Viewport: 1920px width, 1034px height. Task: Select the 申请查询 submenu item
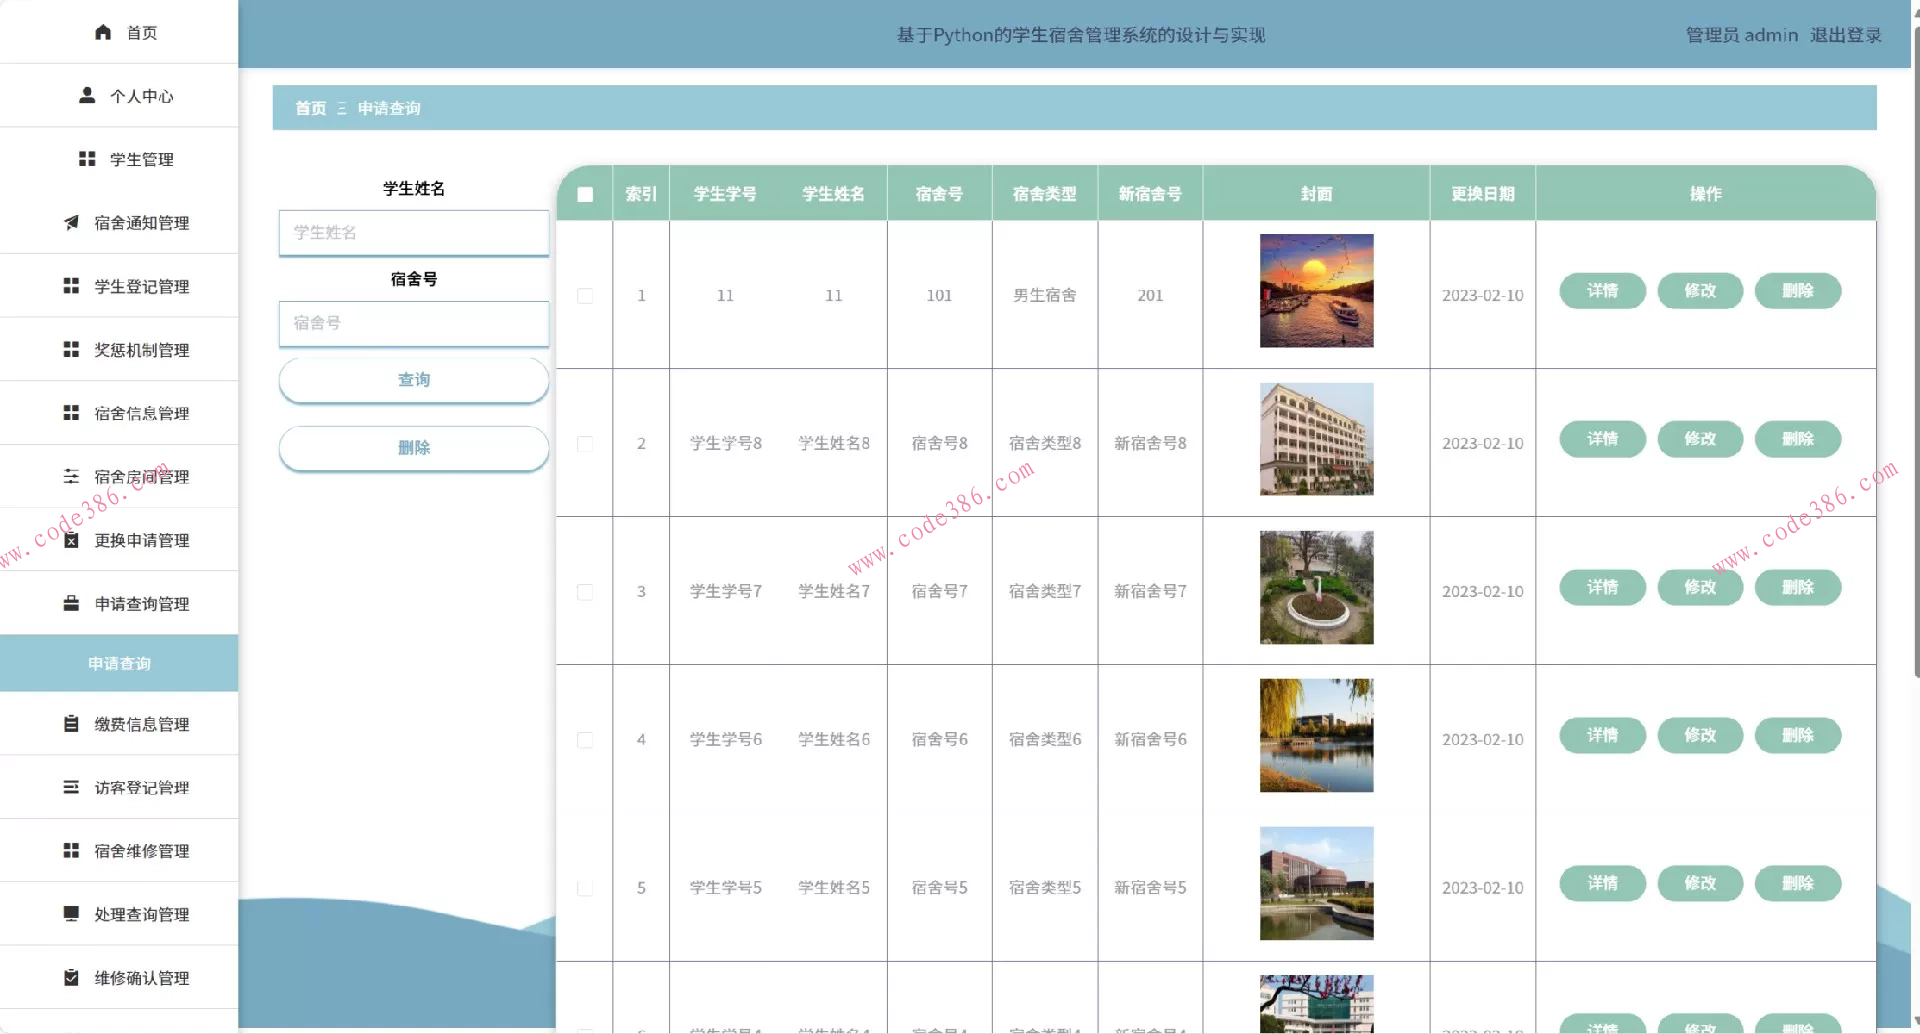coord(119,663)
